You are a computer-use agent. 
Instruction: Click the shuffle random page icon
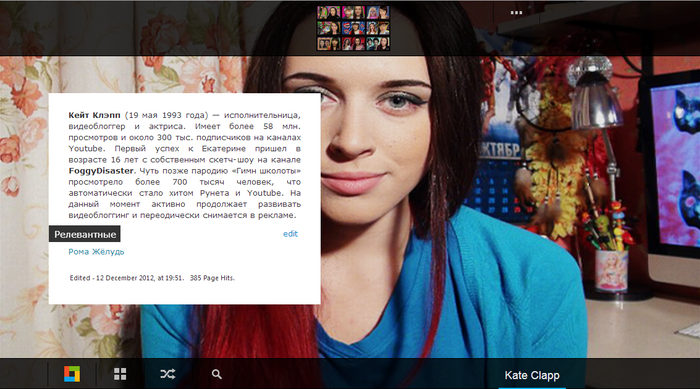(x=167, y=374)
